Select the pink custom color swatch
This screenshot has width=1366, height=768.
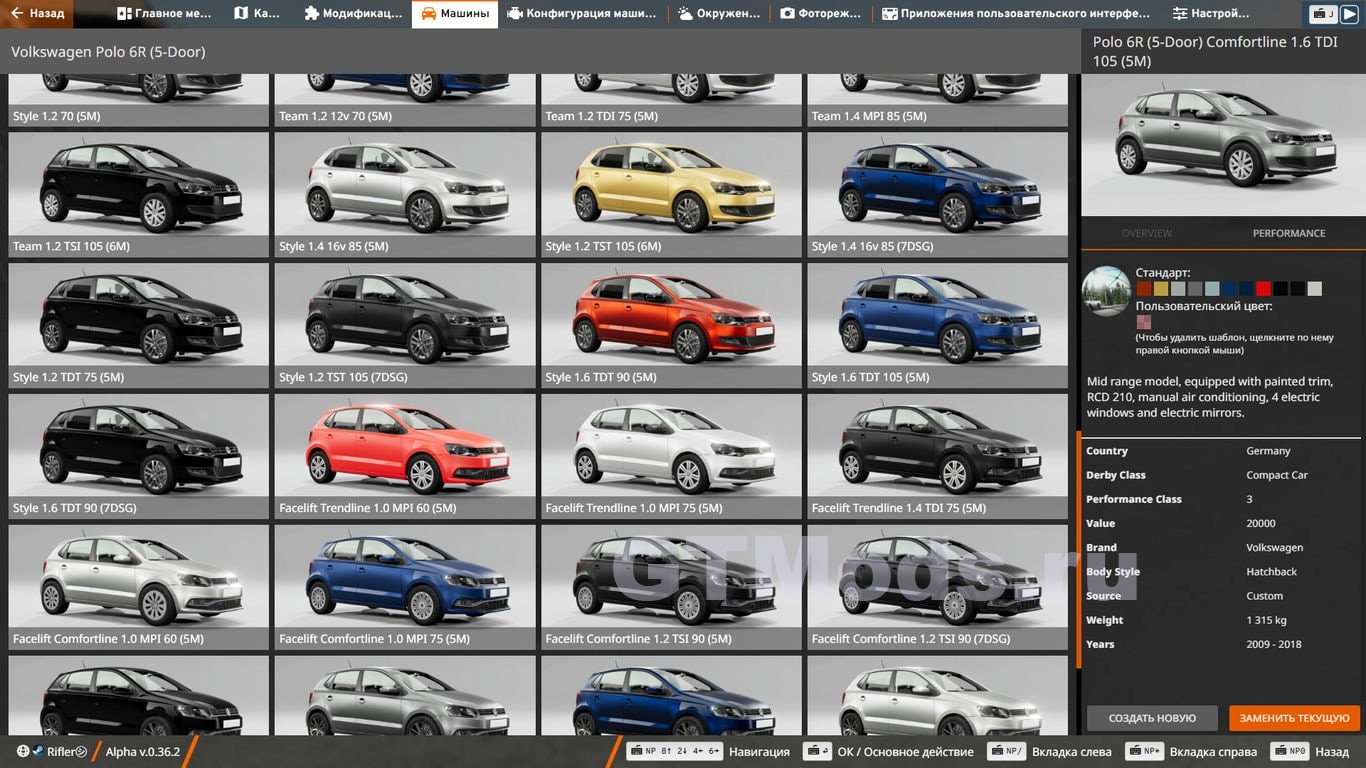click(x=1144, y=322)
